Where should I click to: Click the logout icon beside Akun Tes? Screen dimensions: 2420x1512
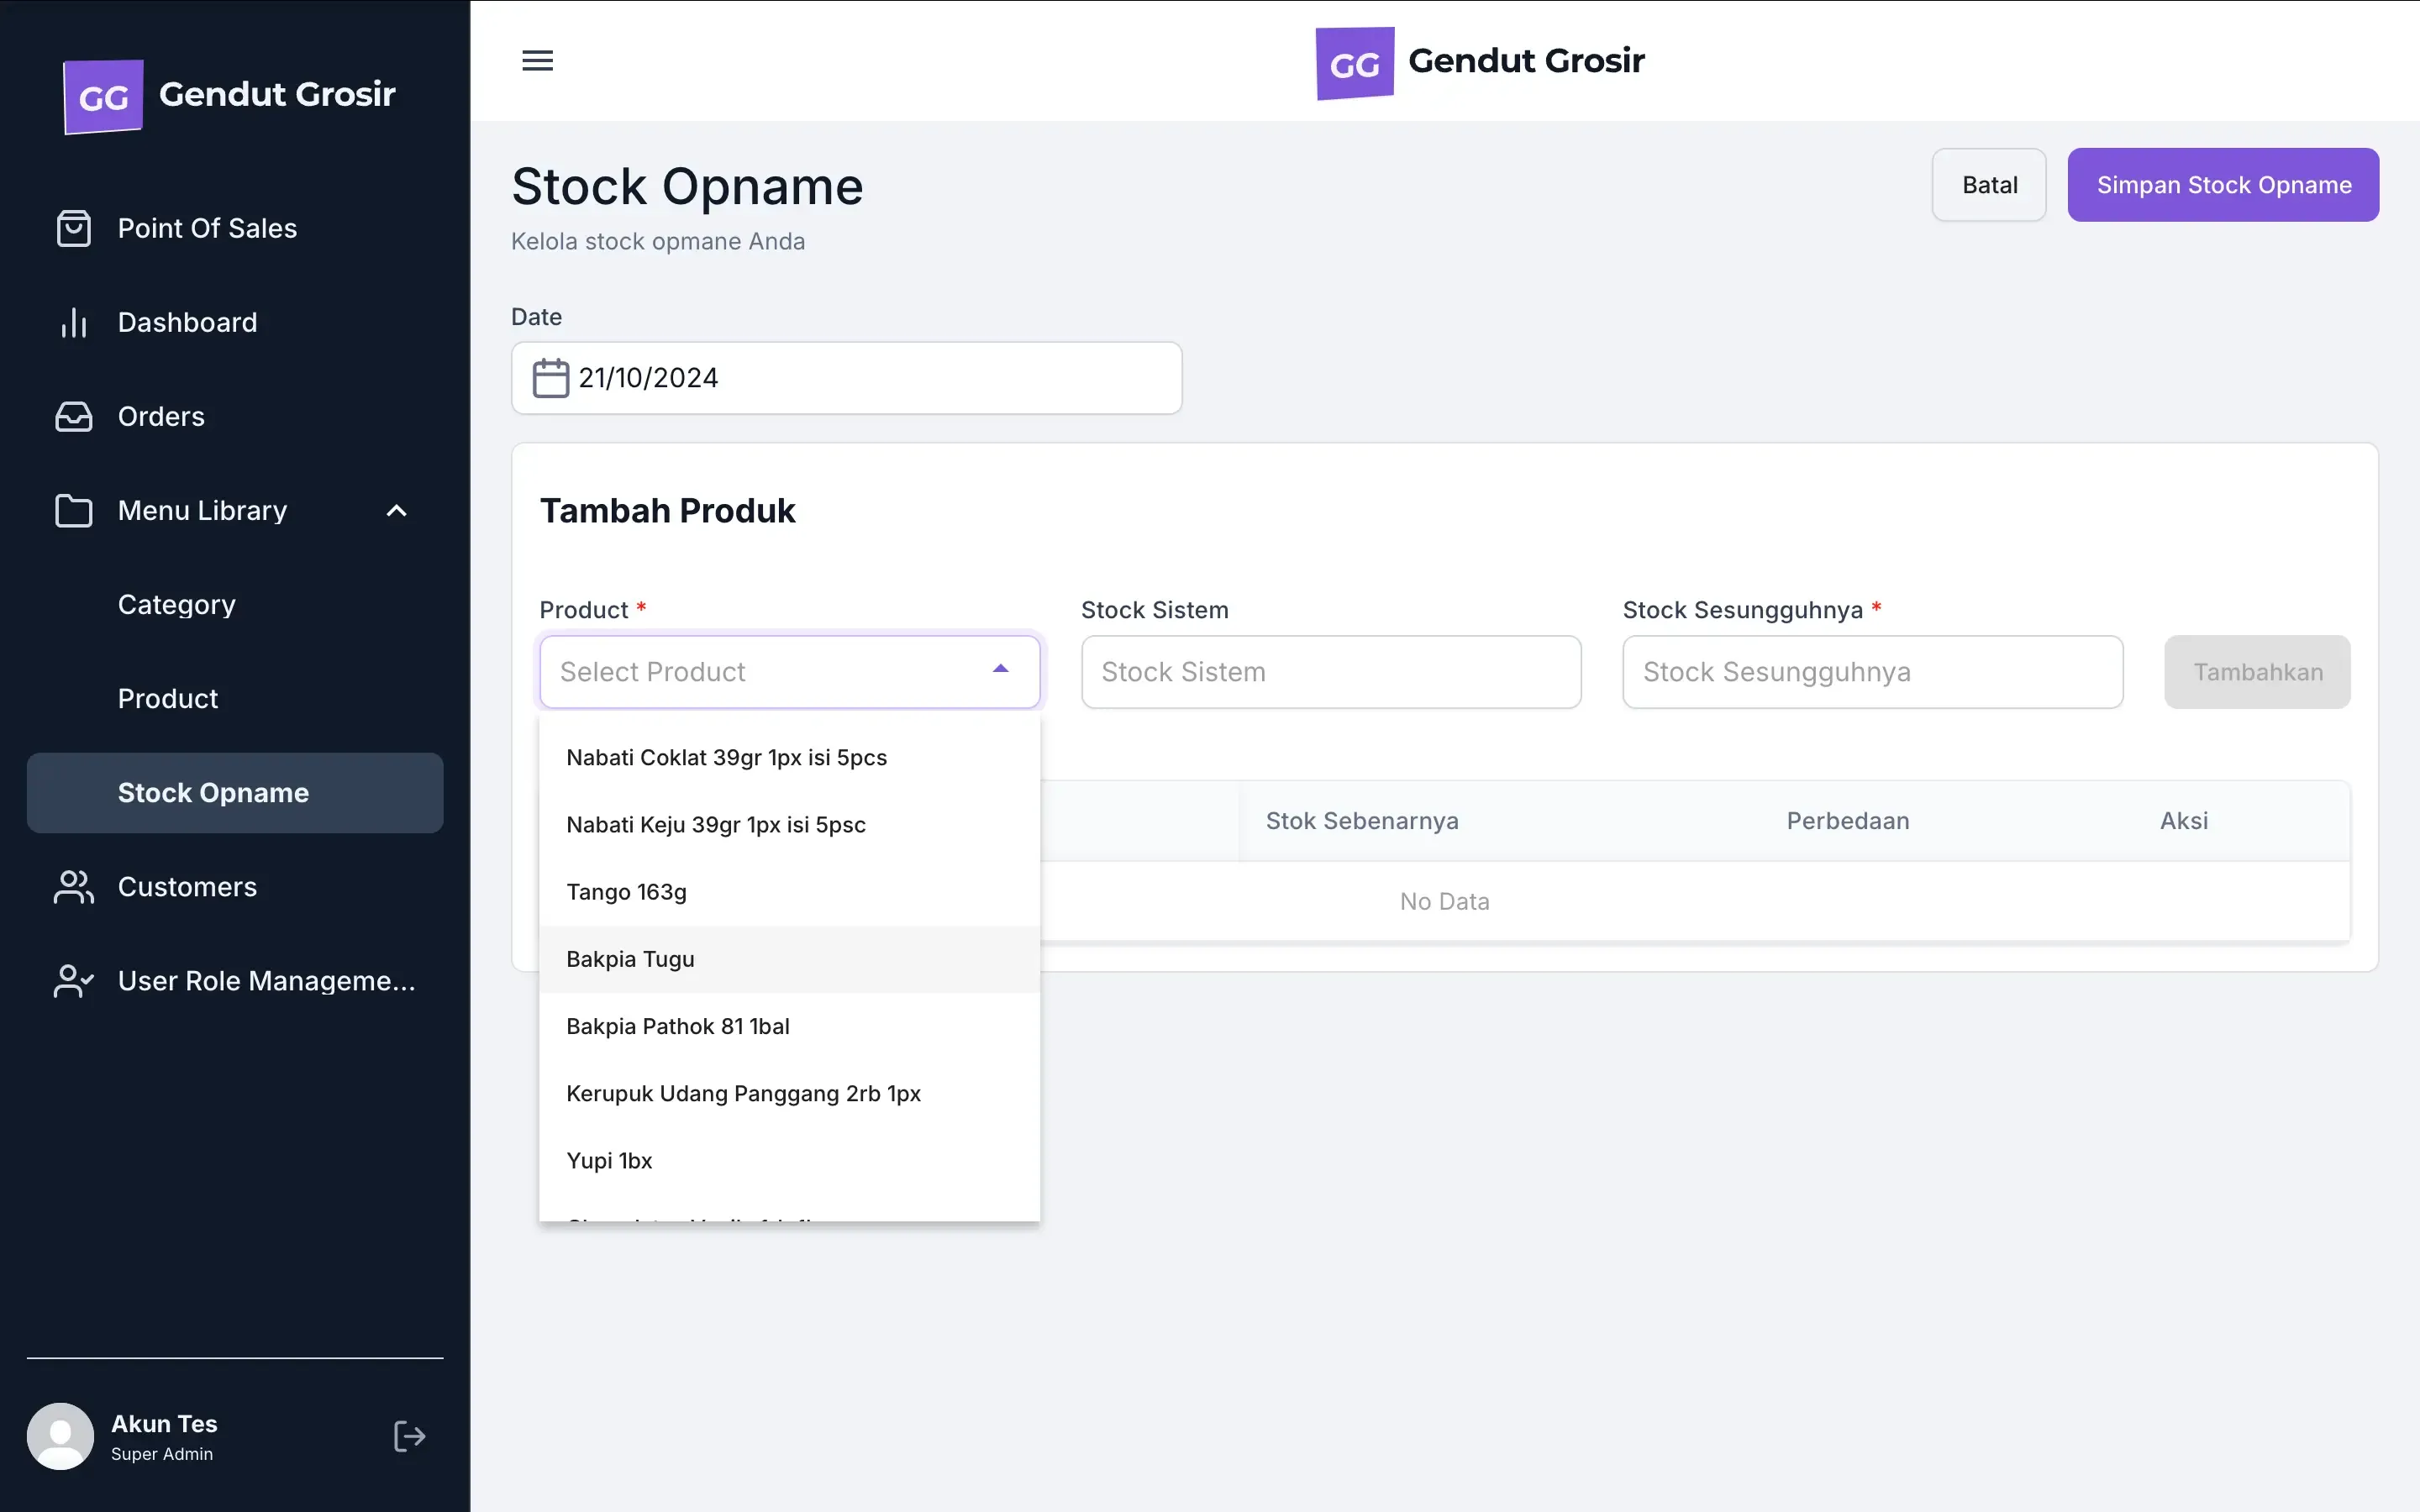coord(409,1436)
